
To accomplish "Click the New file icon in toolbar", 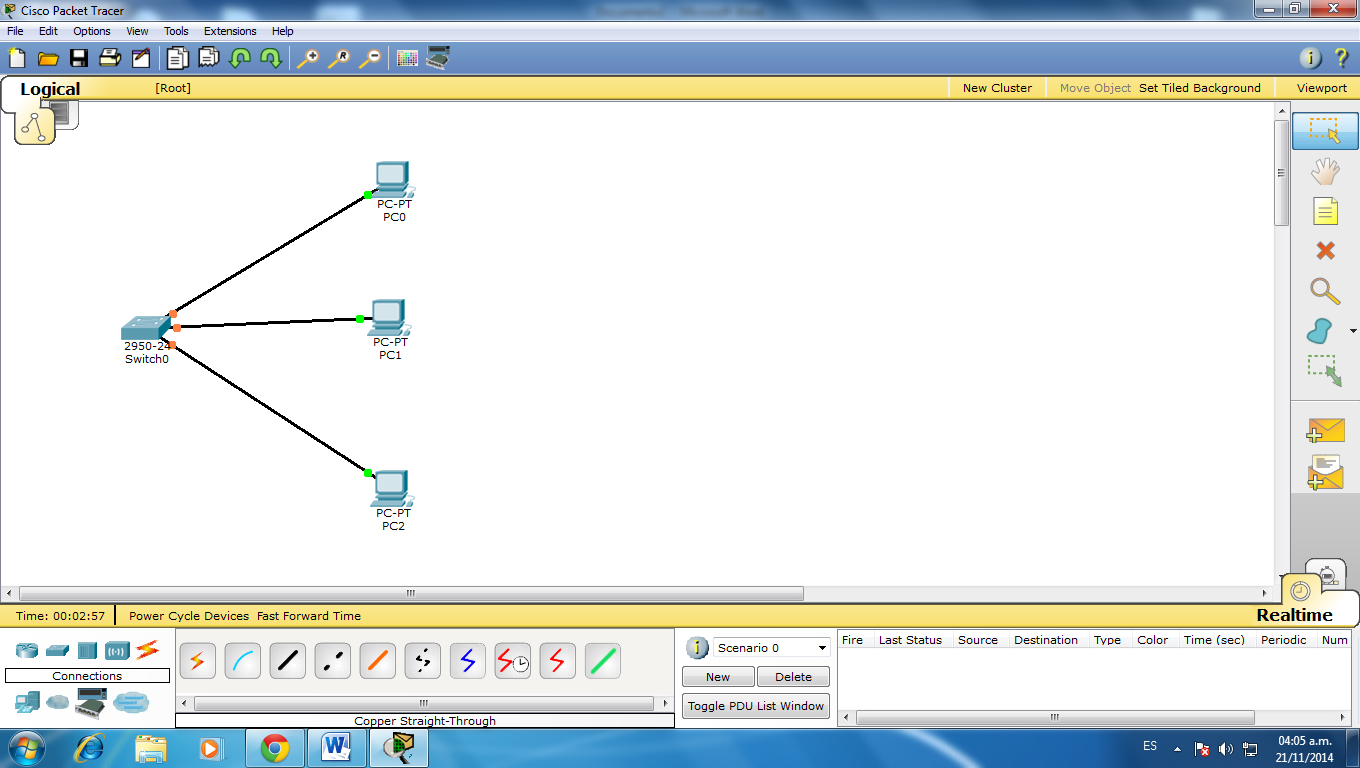I will 17,58.
